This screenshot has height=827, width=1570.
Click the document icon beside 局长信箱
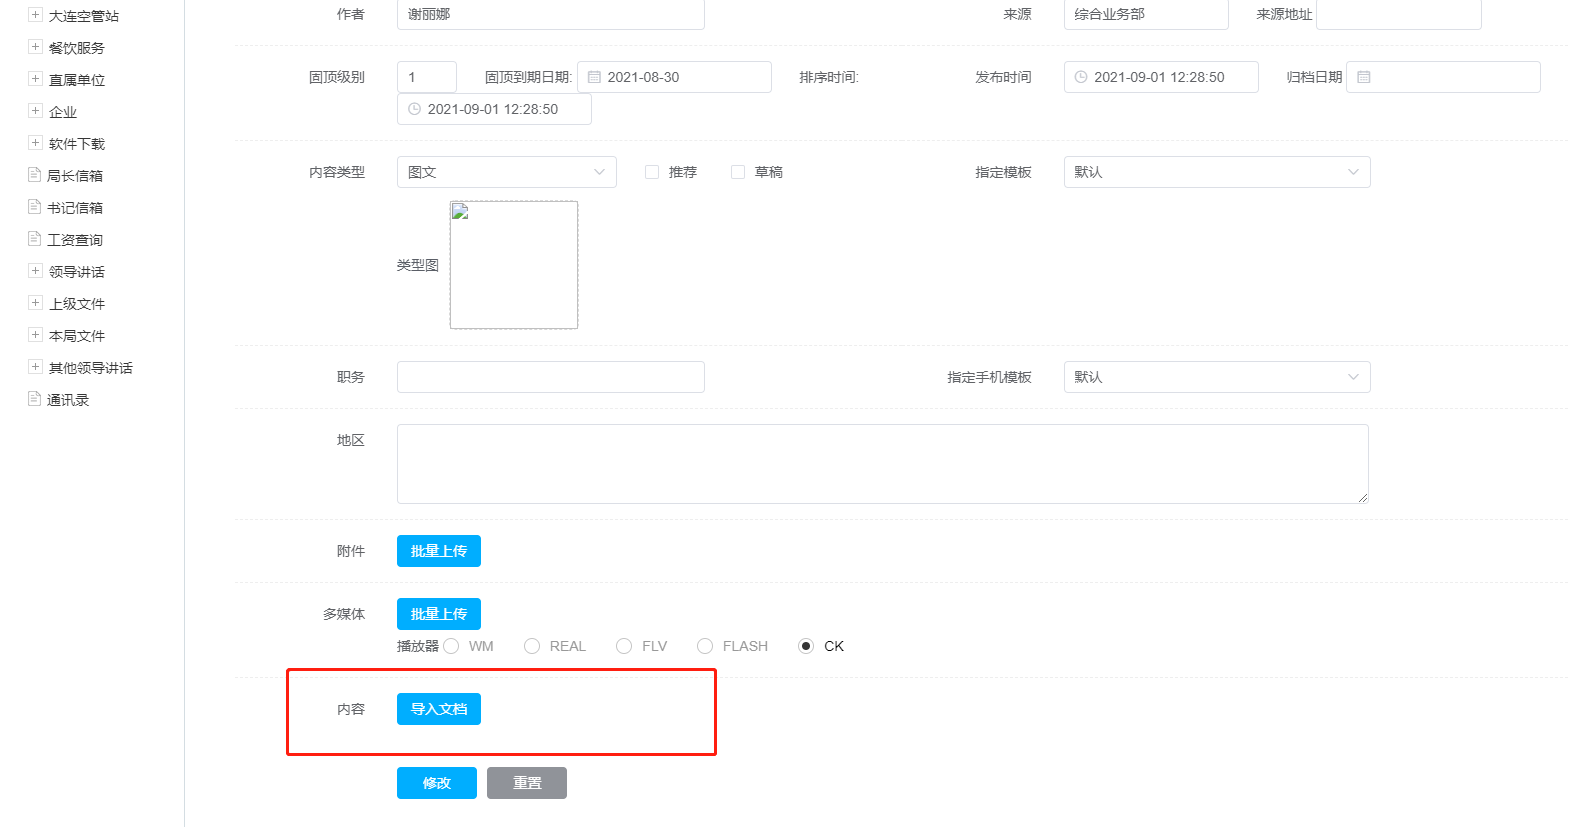pyautogui.click(x=34, y=175)
